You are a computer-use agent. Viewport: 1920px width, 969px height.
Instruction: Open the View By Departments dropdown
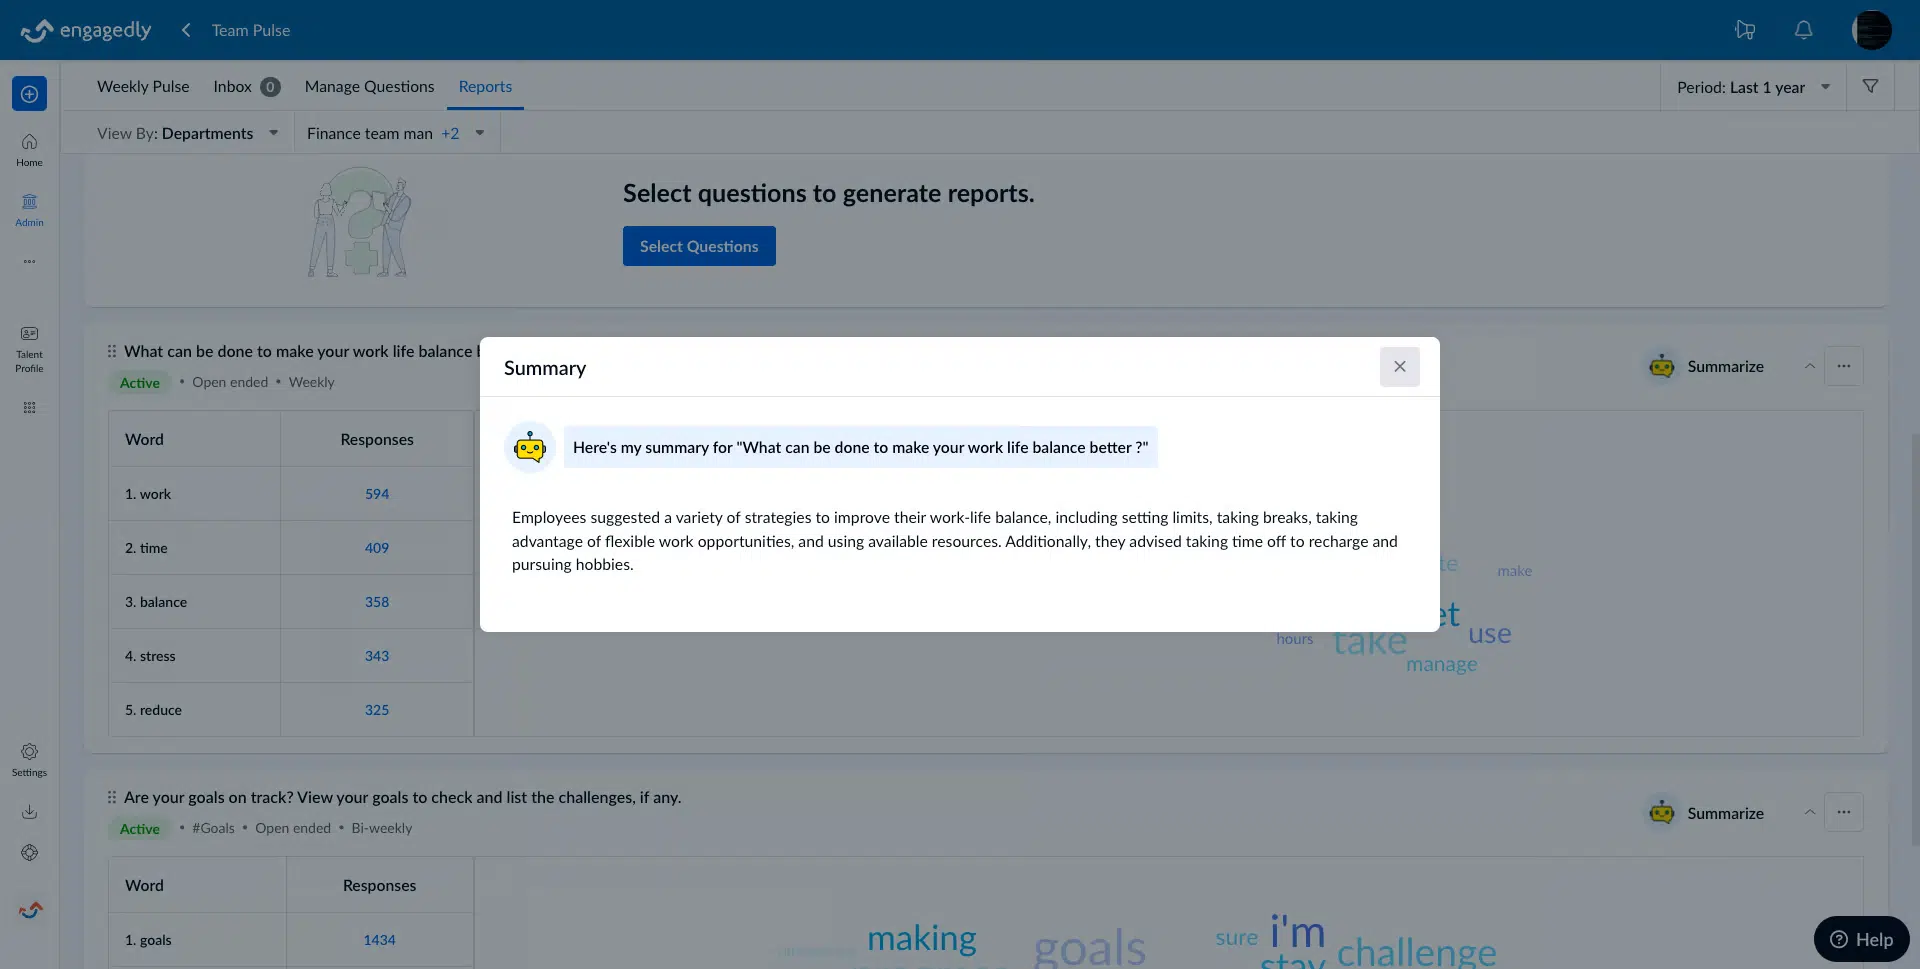tap(187, 134)
